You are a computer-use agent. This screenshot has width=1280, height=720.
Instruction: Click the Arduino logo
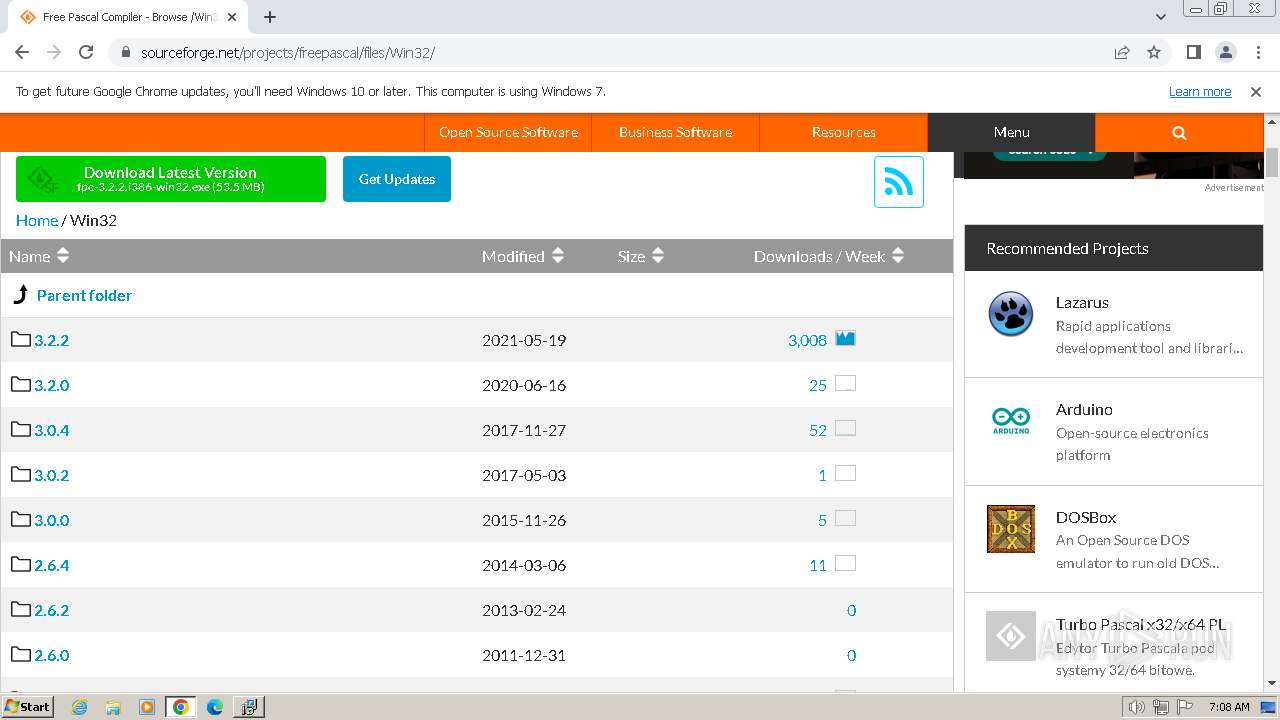click(1011, 421)
